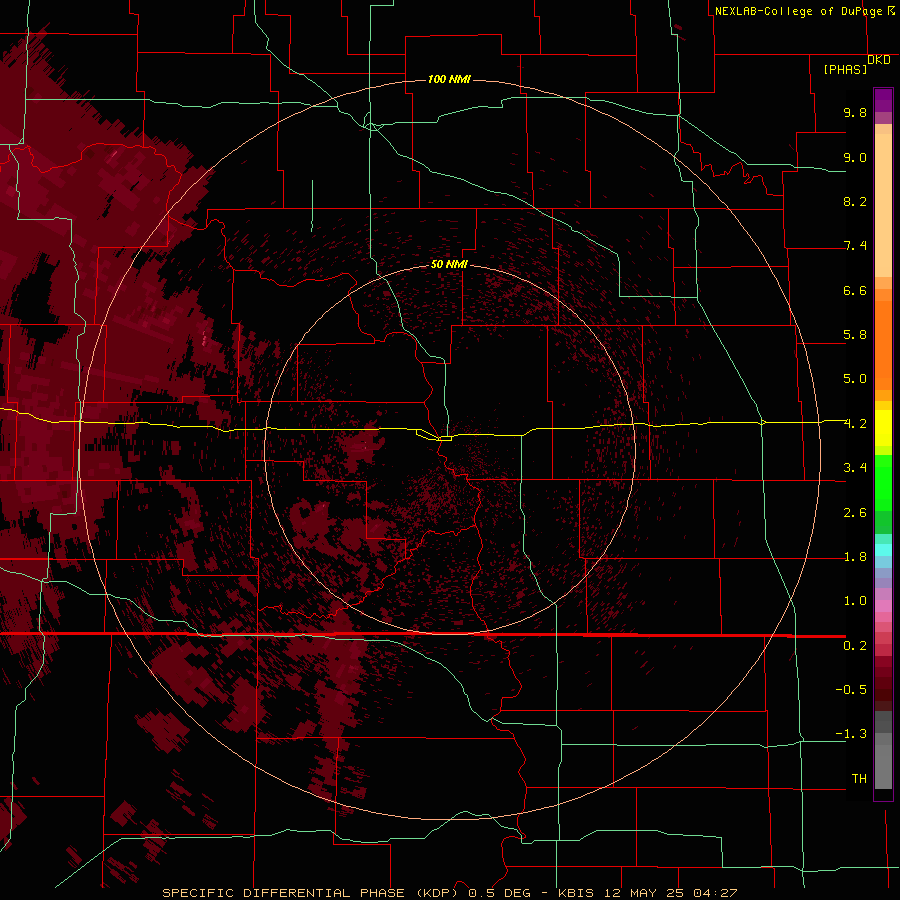This screenshot has width=900, height=900.
Task: Click the 9.8 value on the color scale
Action: click(855, 112)
